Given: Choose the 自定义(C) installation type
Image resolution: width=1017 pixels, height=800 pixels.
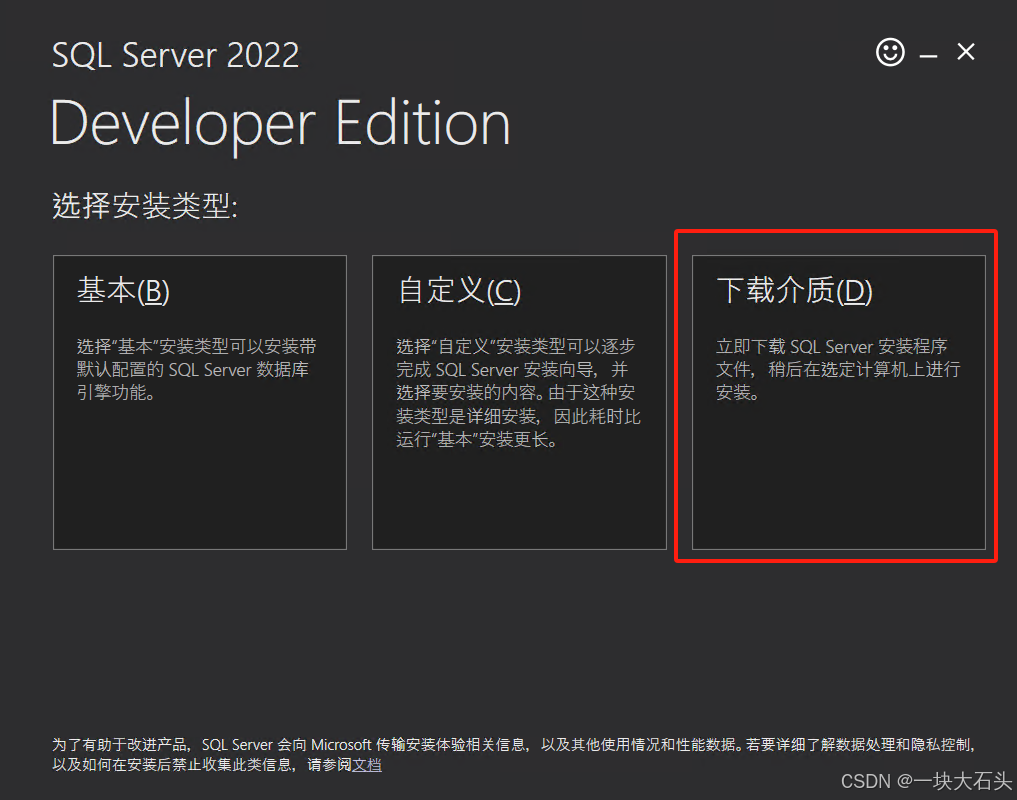Looking at the screenshot, I should click(x=519, y=402).
